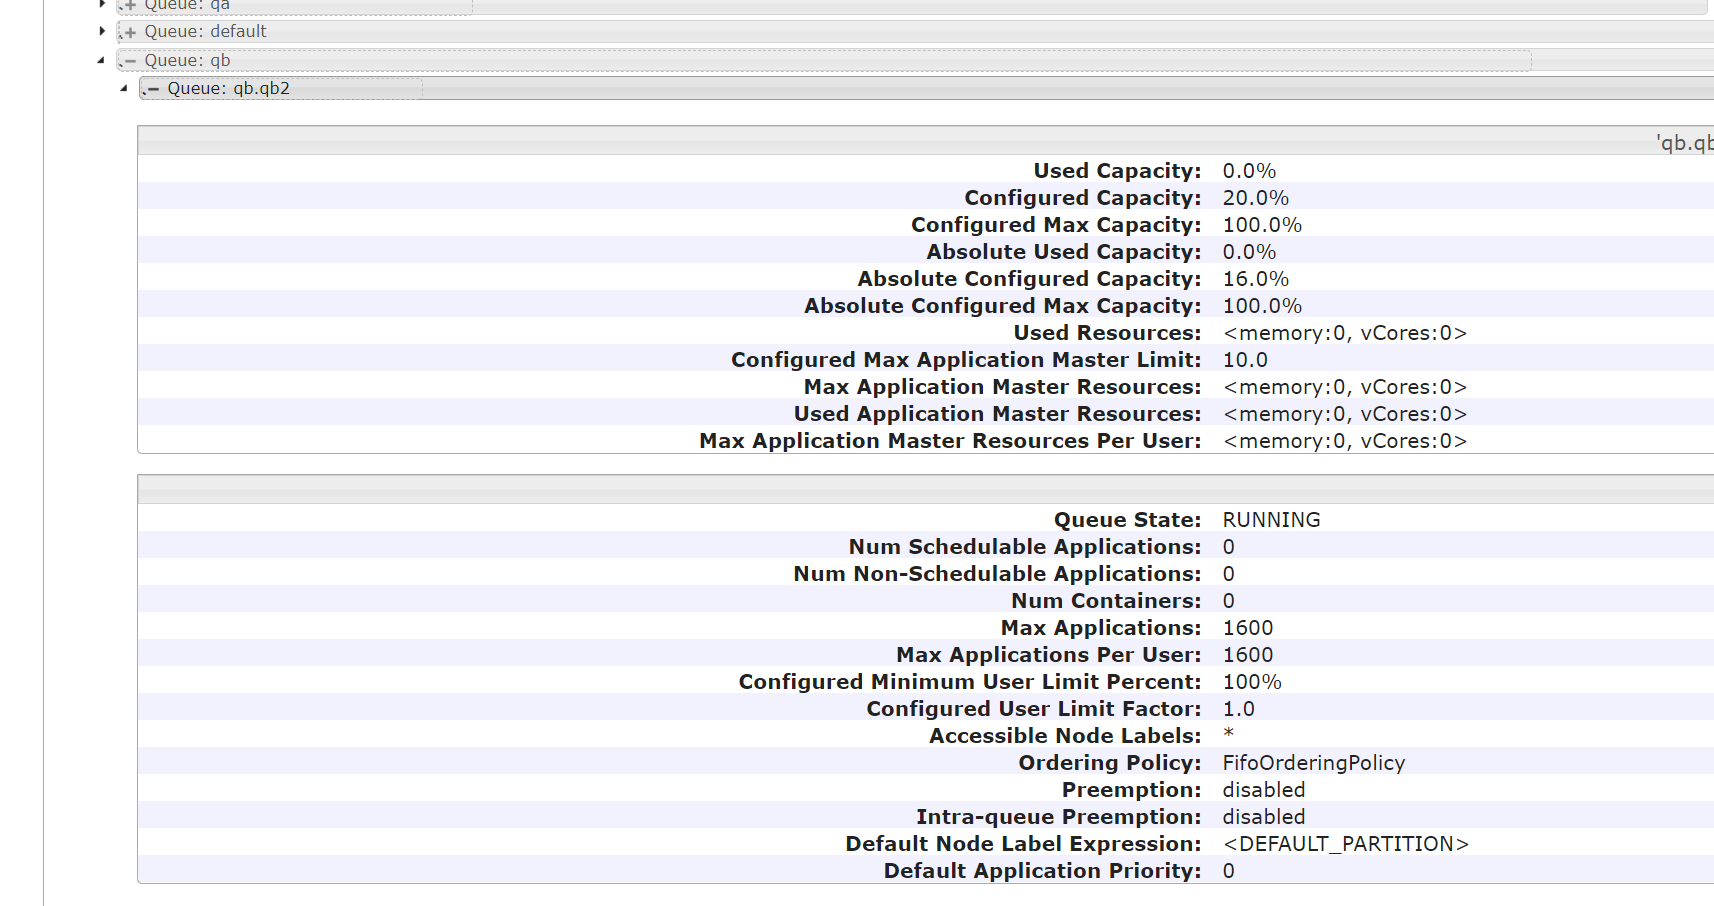Click the <DEFAULT_PARTITION> value
Screen dimensions: 1714x906
point(1346,844)
